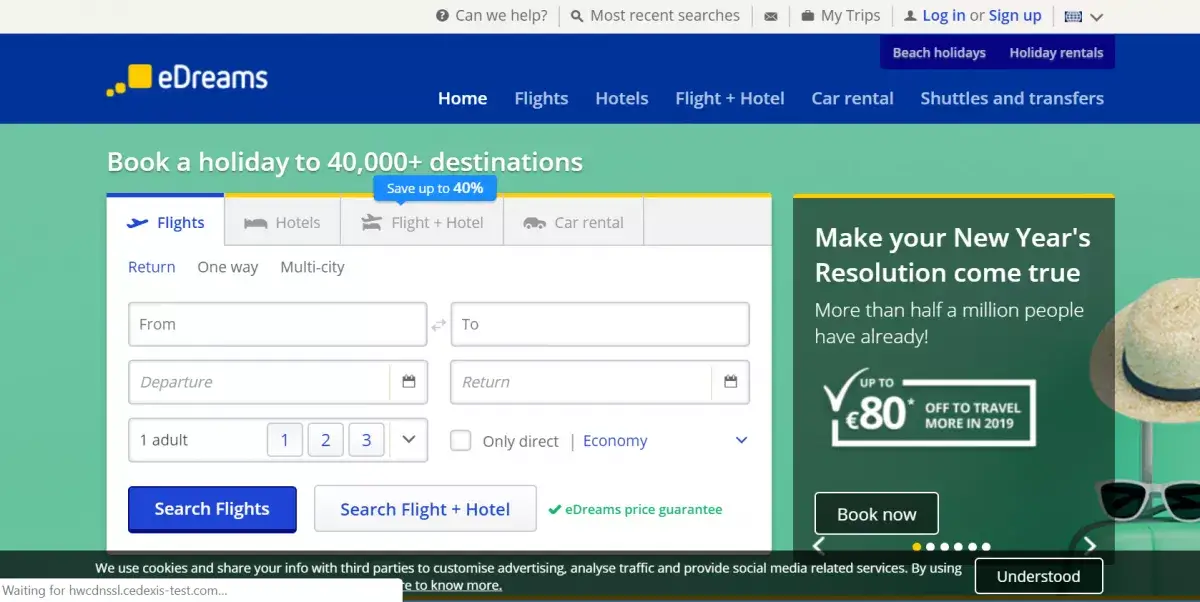
Task: Switch to the Car rental search tab
Action: click(573, 222)
